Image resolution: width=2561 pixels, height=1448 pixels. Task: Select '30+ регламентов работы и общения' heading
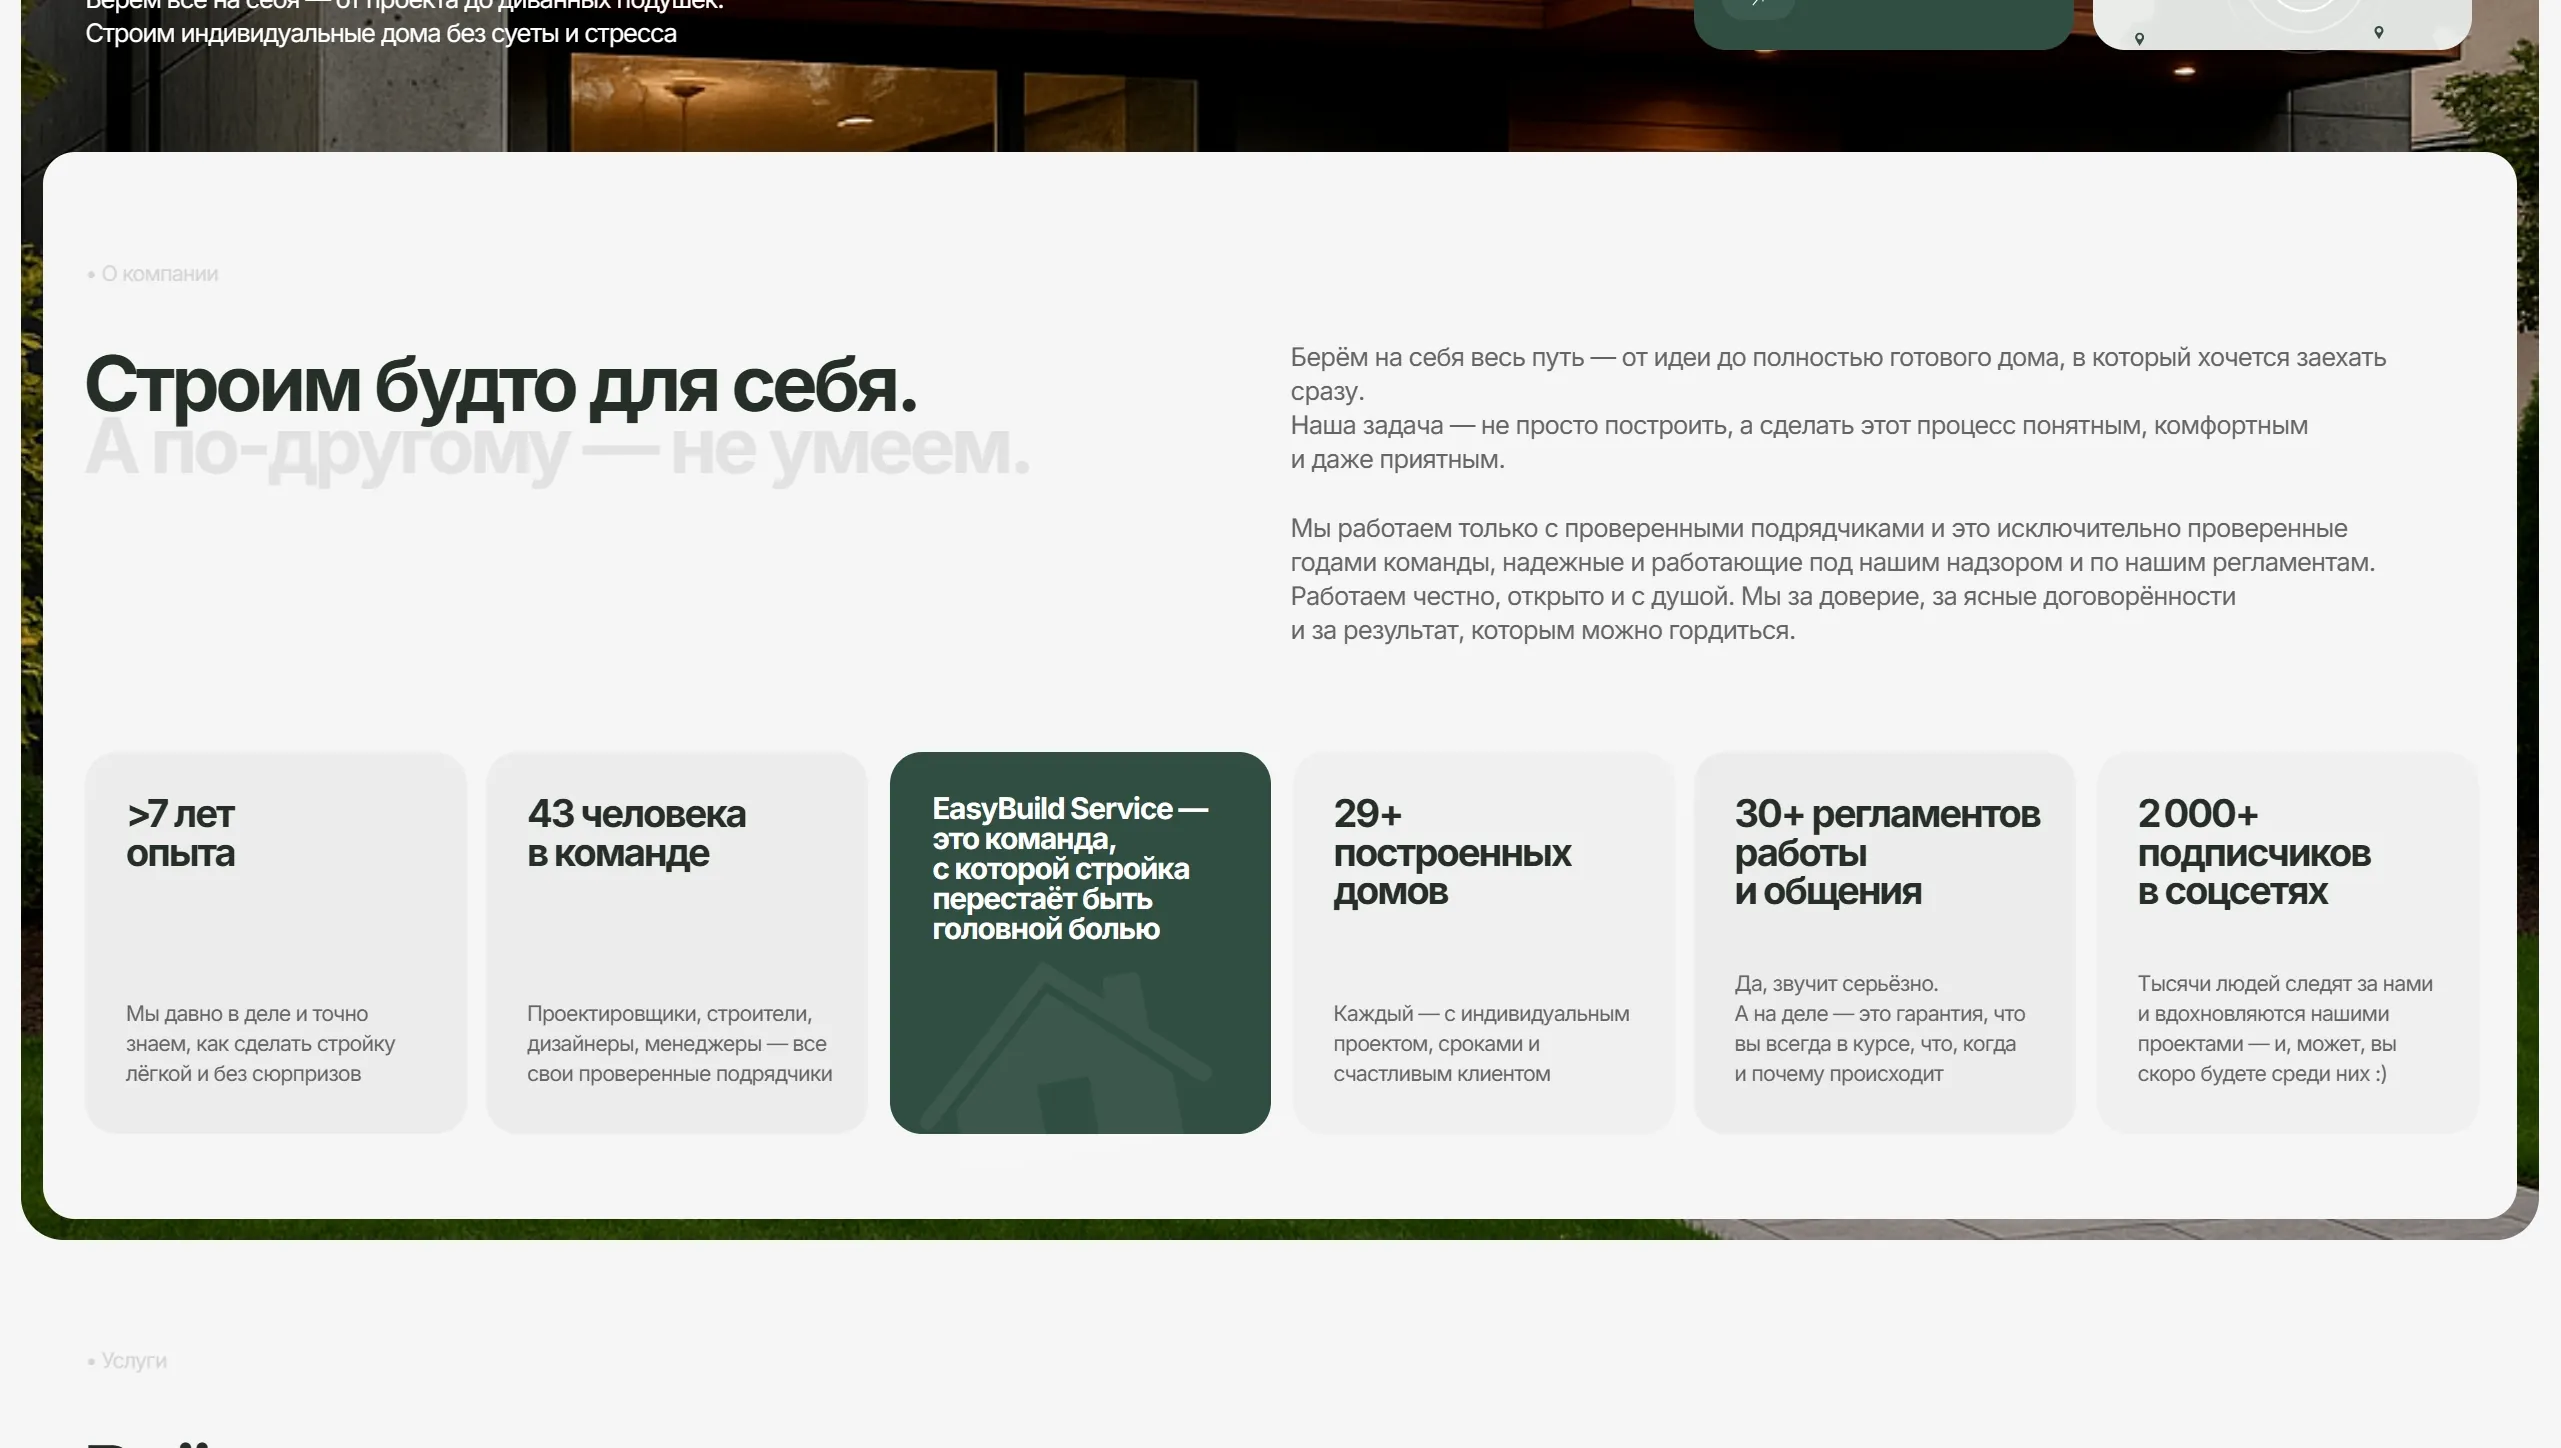point(1886,852)
